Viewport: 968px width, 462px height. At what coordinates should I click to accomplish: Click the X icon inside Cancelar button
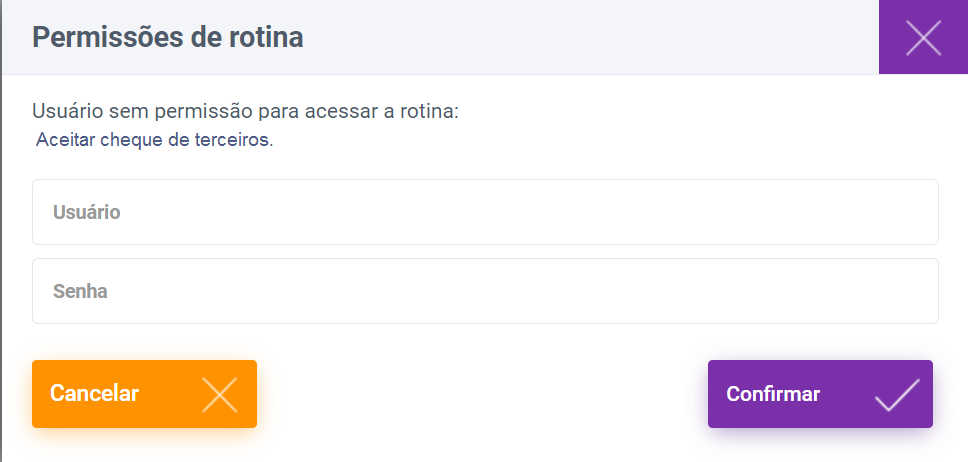[x=220, y=395]
